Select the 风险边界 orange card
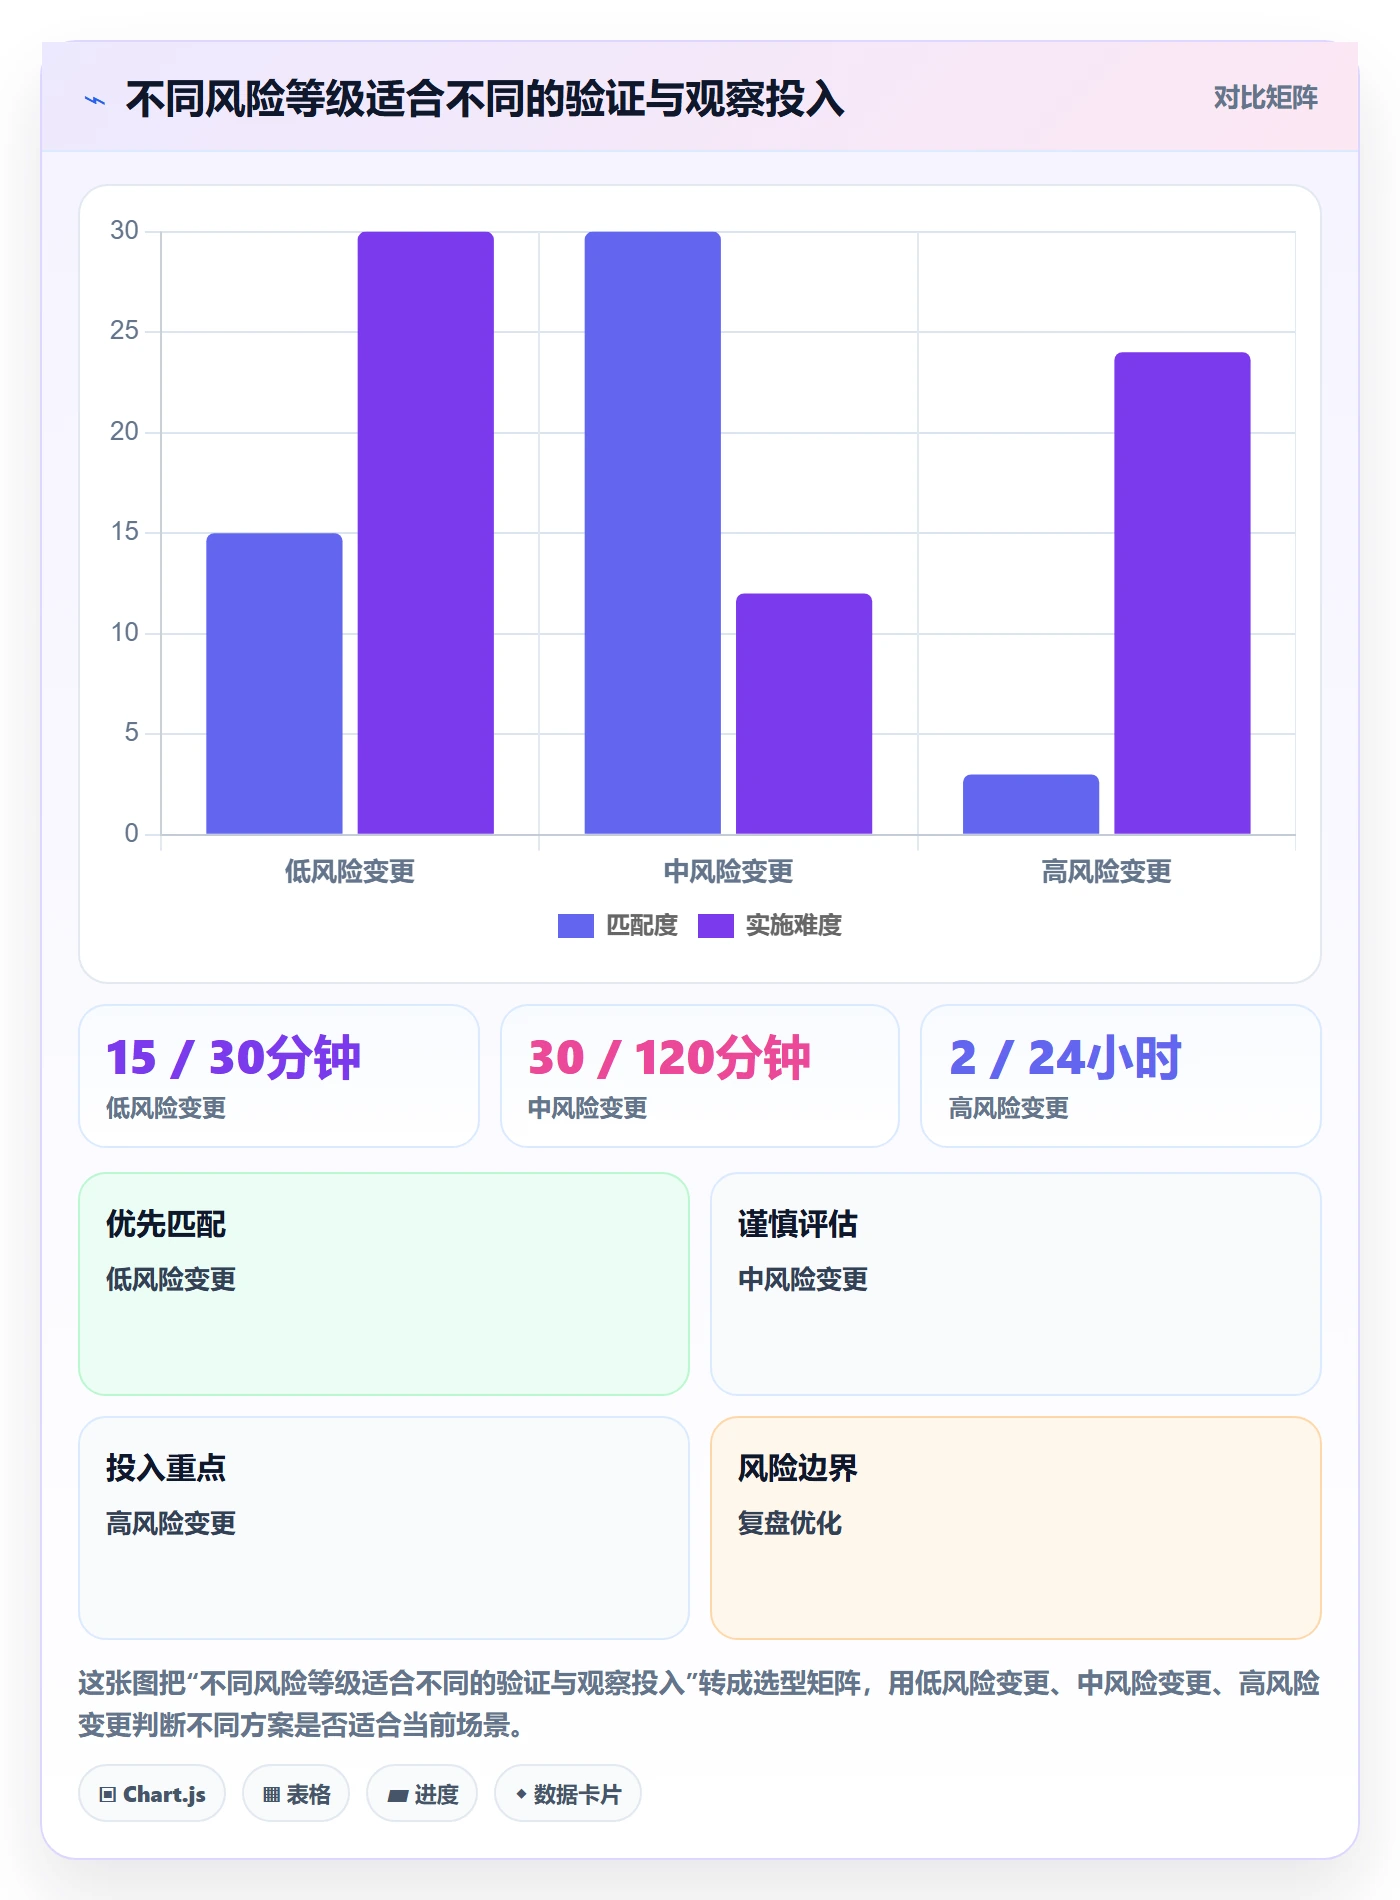1400x1900 pixels. 1016,1528
